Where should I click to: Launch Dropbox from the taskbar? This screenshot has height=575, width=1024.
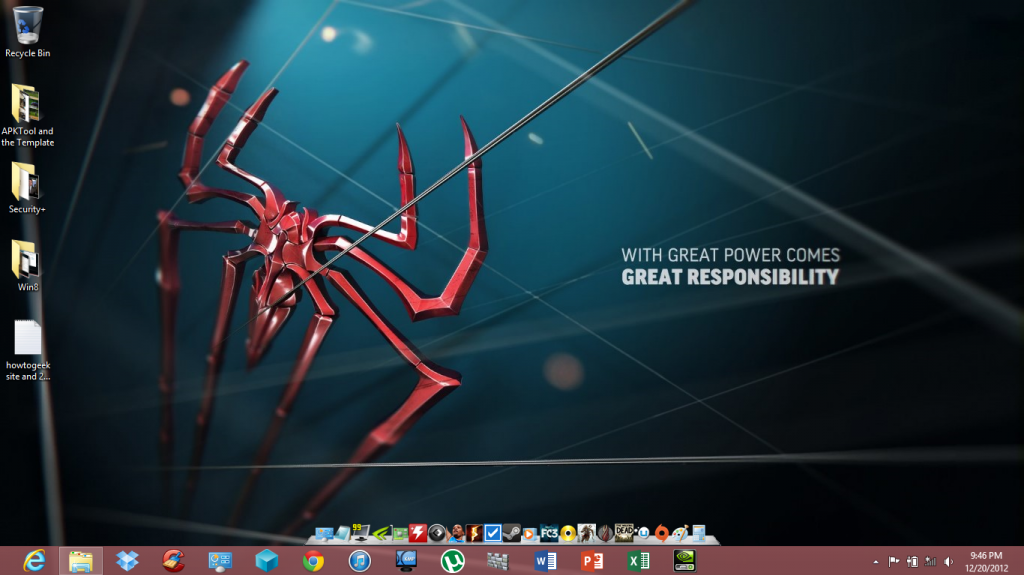point(127,561)
